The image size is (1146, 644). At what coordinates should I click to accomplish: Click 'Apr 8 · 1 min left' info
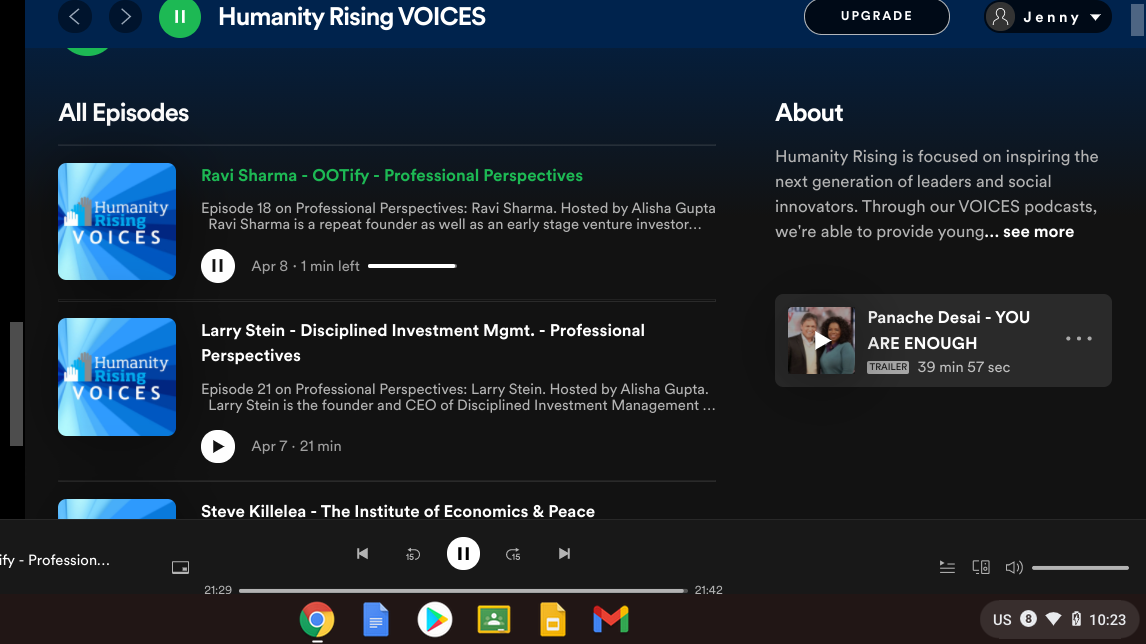tap(306, 267)
